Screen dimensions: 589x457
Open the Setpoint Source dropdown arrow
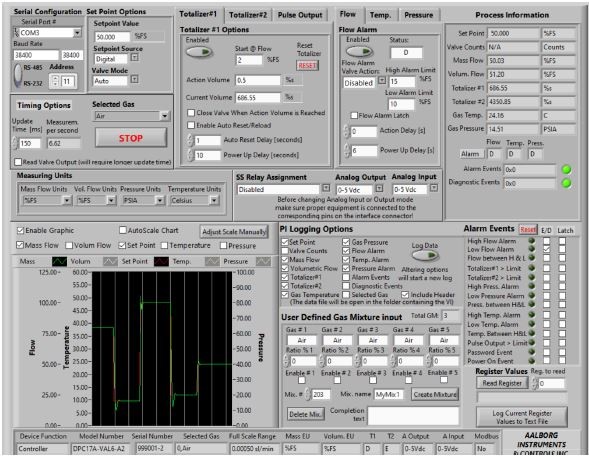point(134,57)
